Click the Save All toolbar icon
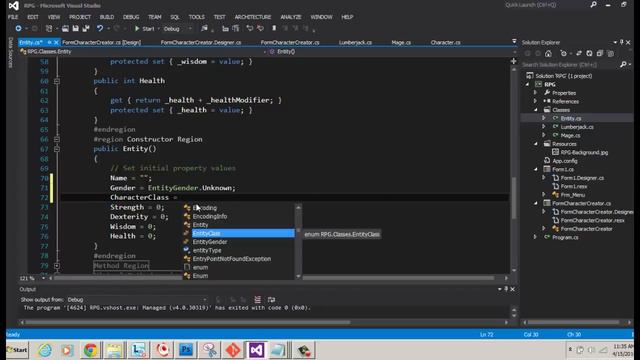The width and height of the screenshot is (640, 360). tap(86, 29)
